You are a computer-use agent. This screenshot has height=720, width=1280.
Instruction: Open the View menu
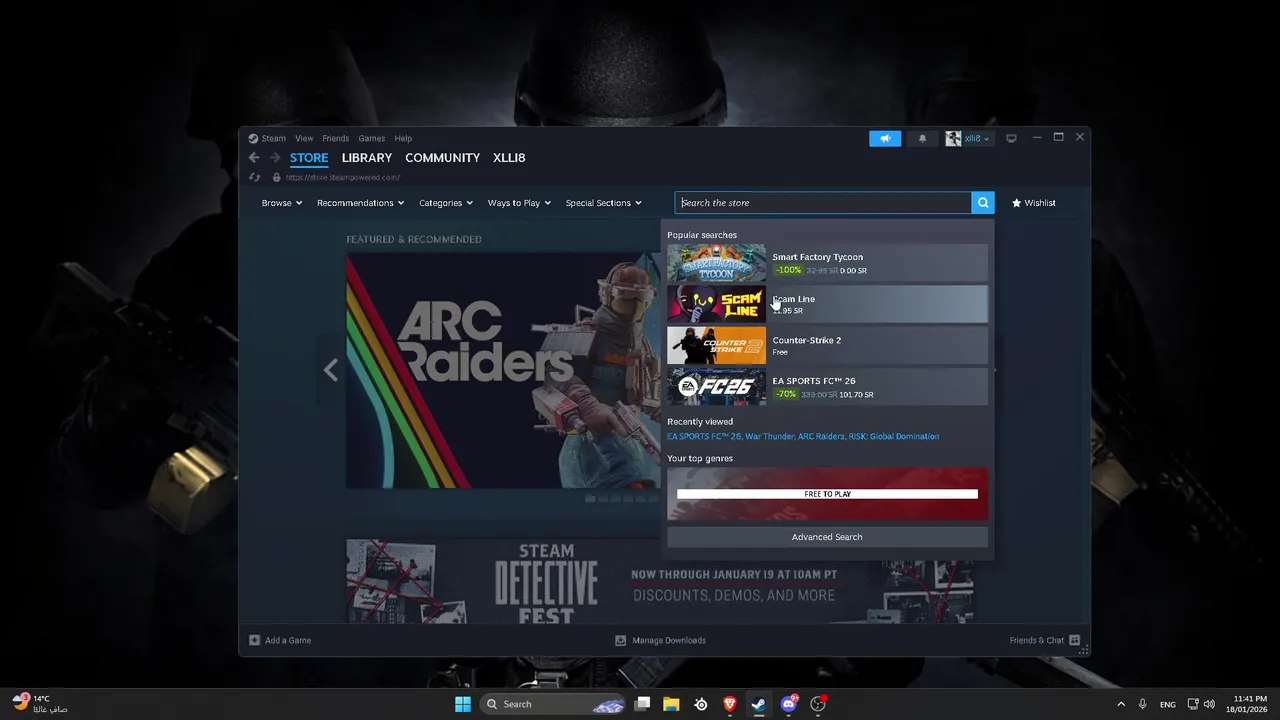coord(304,139)
